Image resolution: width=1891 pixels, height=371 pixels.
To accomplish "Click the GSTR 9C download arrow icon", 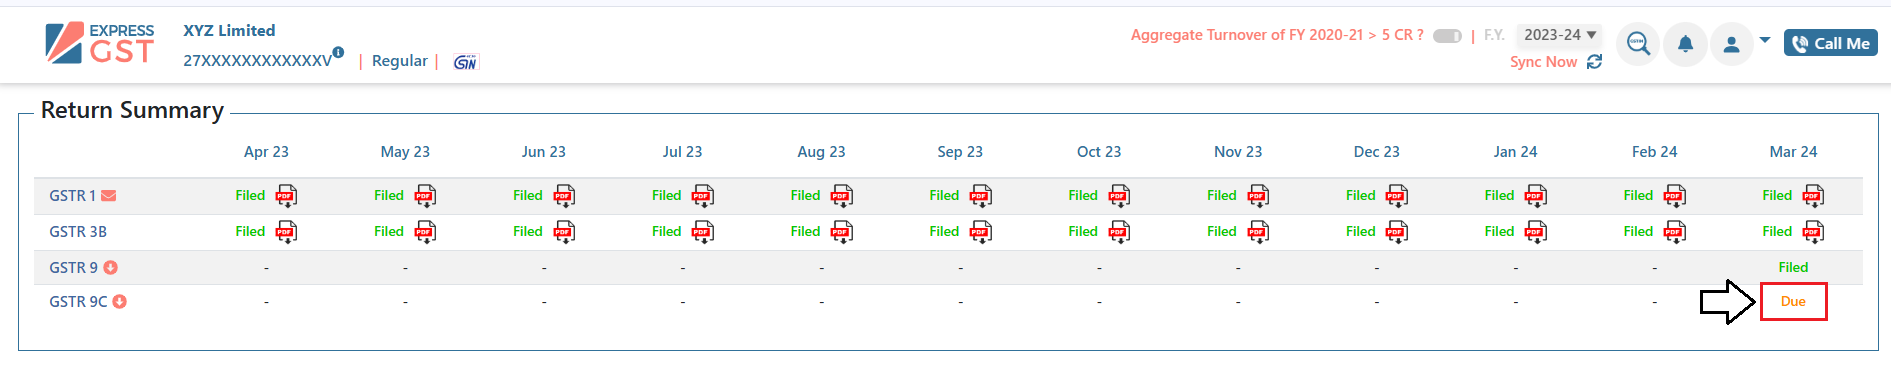I will coord(120,302).
